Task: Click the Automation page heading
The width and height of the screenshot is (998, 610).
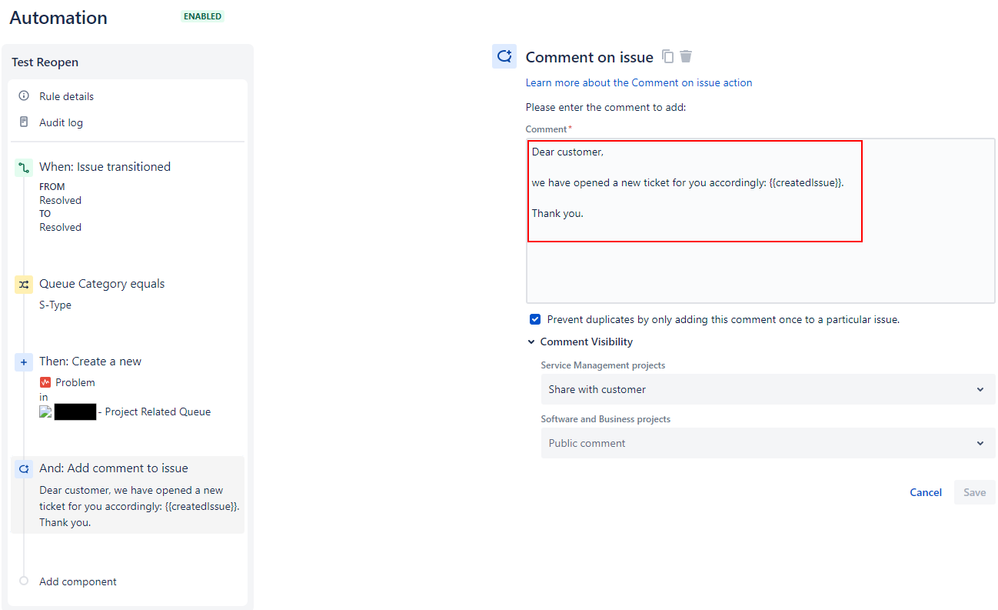Action: [x=59, y=18]
